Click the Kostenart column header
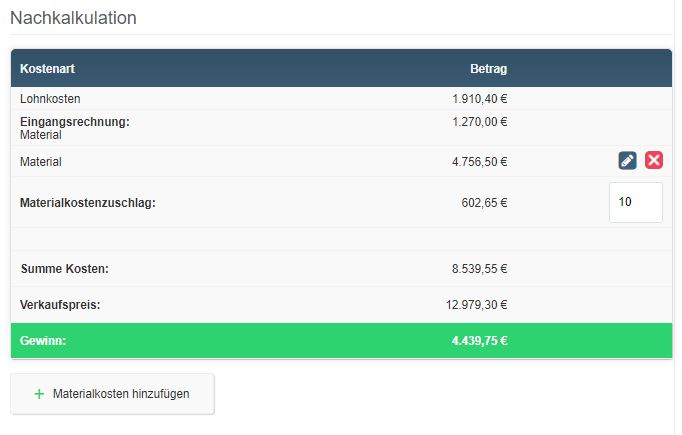 coord(48,69)
